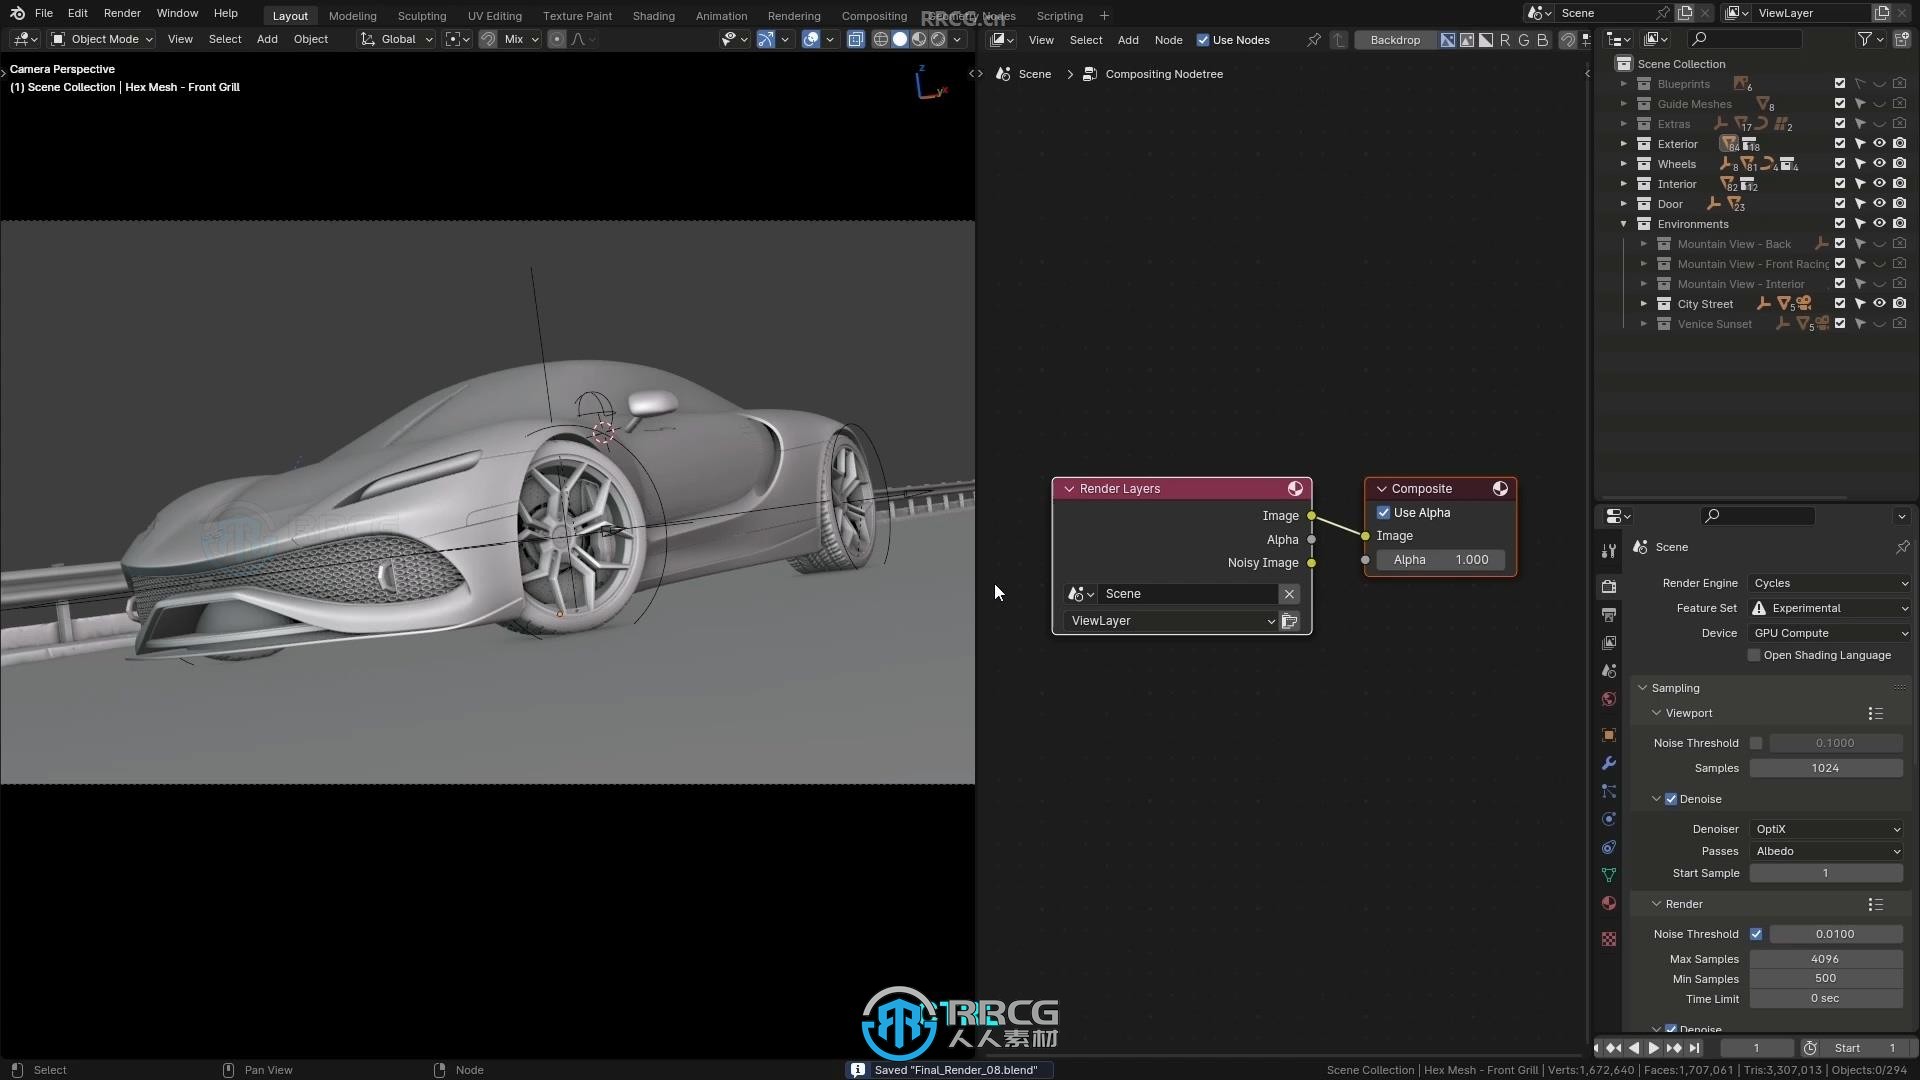Open the Render menu

122,13
